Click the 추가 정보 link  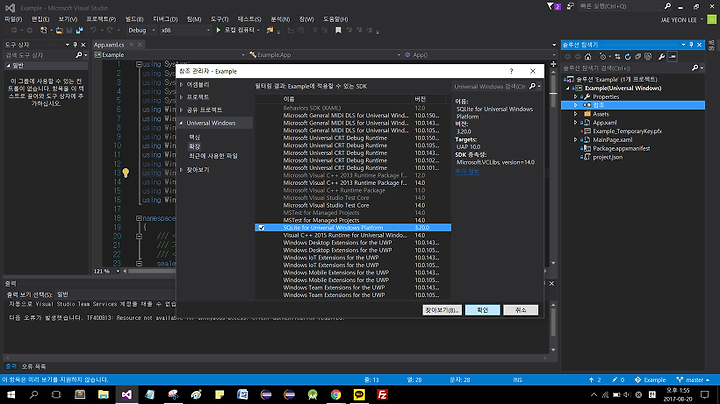467,171
